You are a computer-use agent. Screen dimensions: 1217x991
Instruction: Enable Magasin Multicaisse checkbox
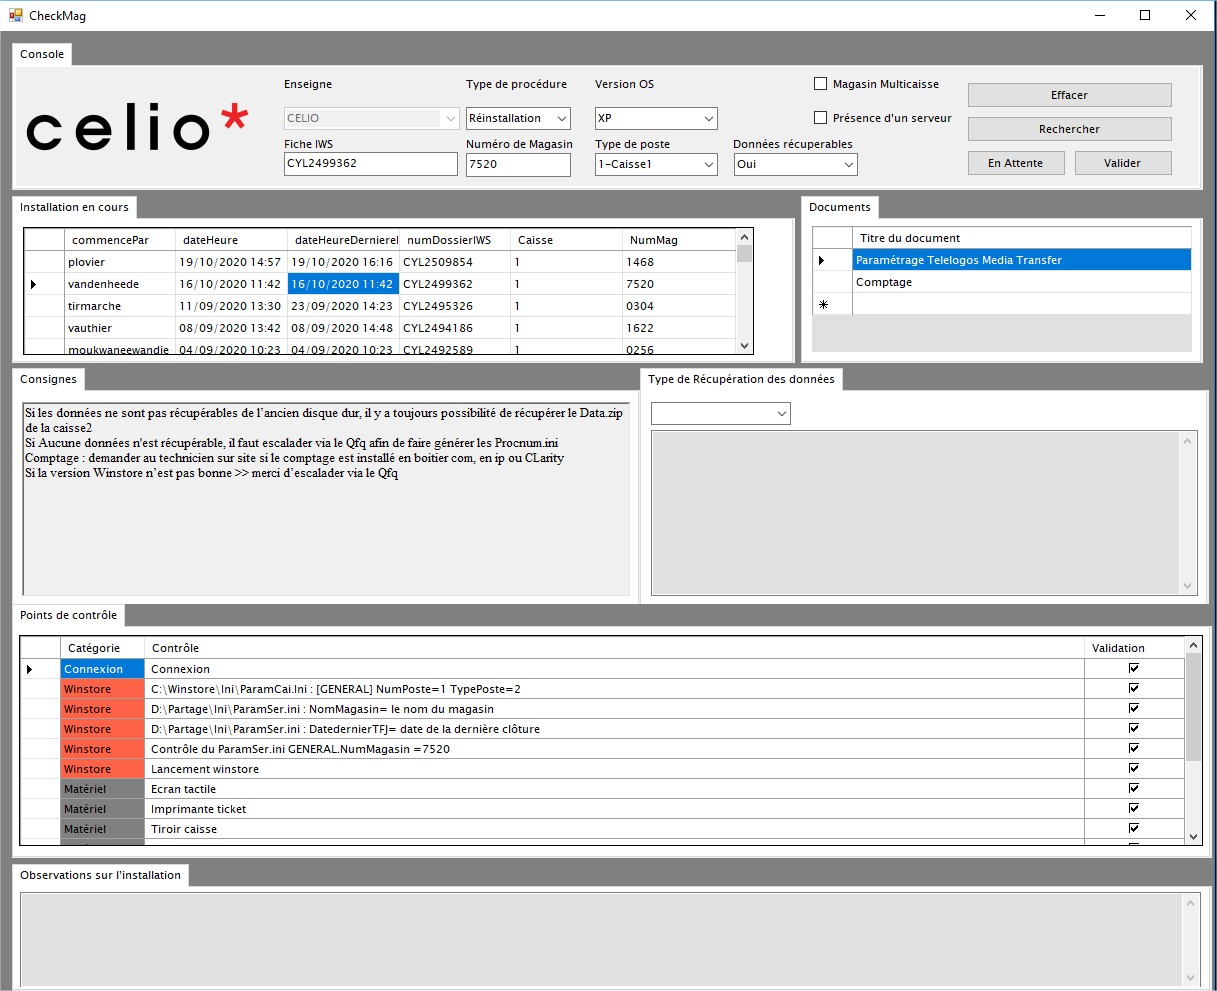click(x=821, y=84)
